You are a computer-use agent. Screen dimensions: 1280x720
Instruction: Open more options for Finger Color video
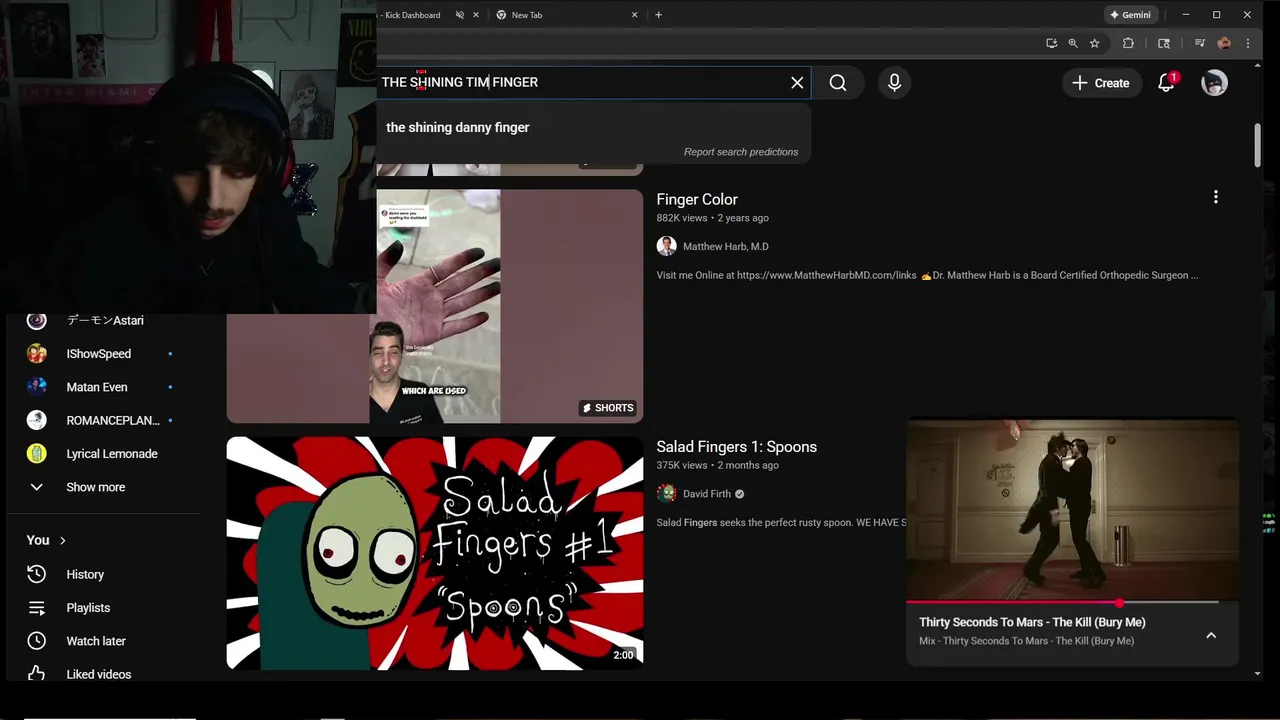[x=1216, y=198]
